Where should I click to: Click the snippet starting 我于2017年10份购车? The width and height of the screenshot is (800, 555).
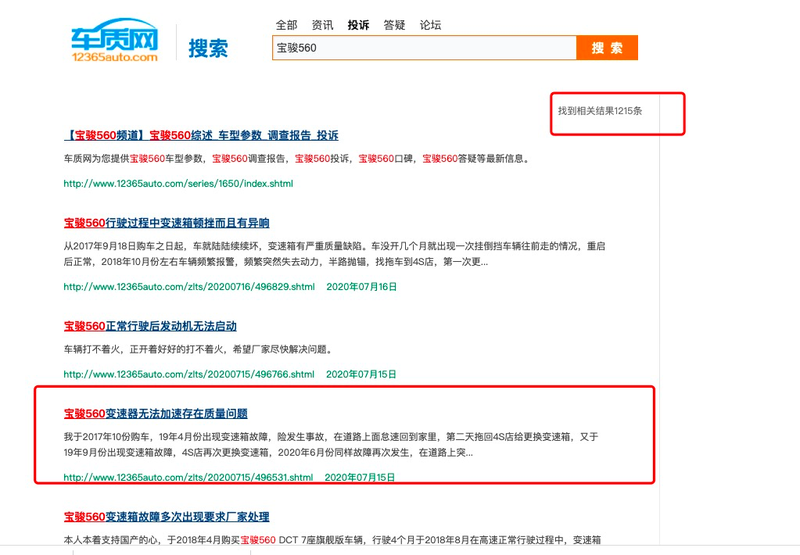(331, 445)
